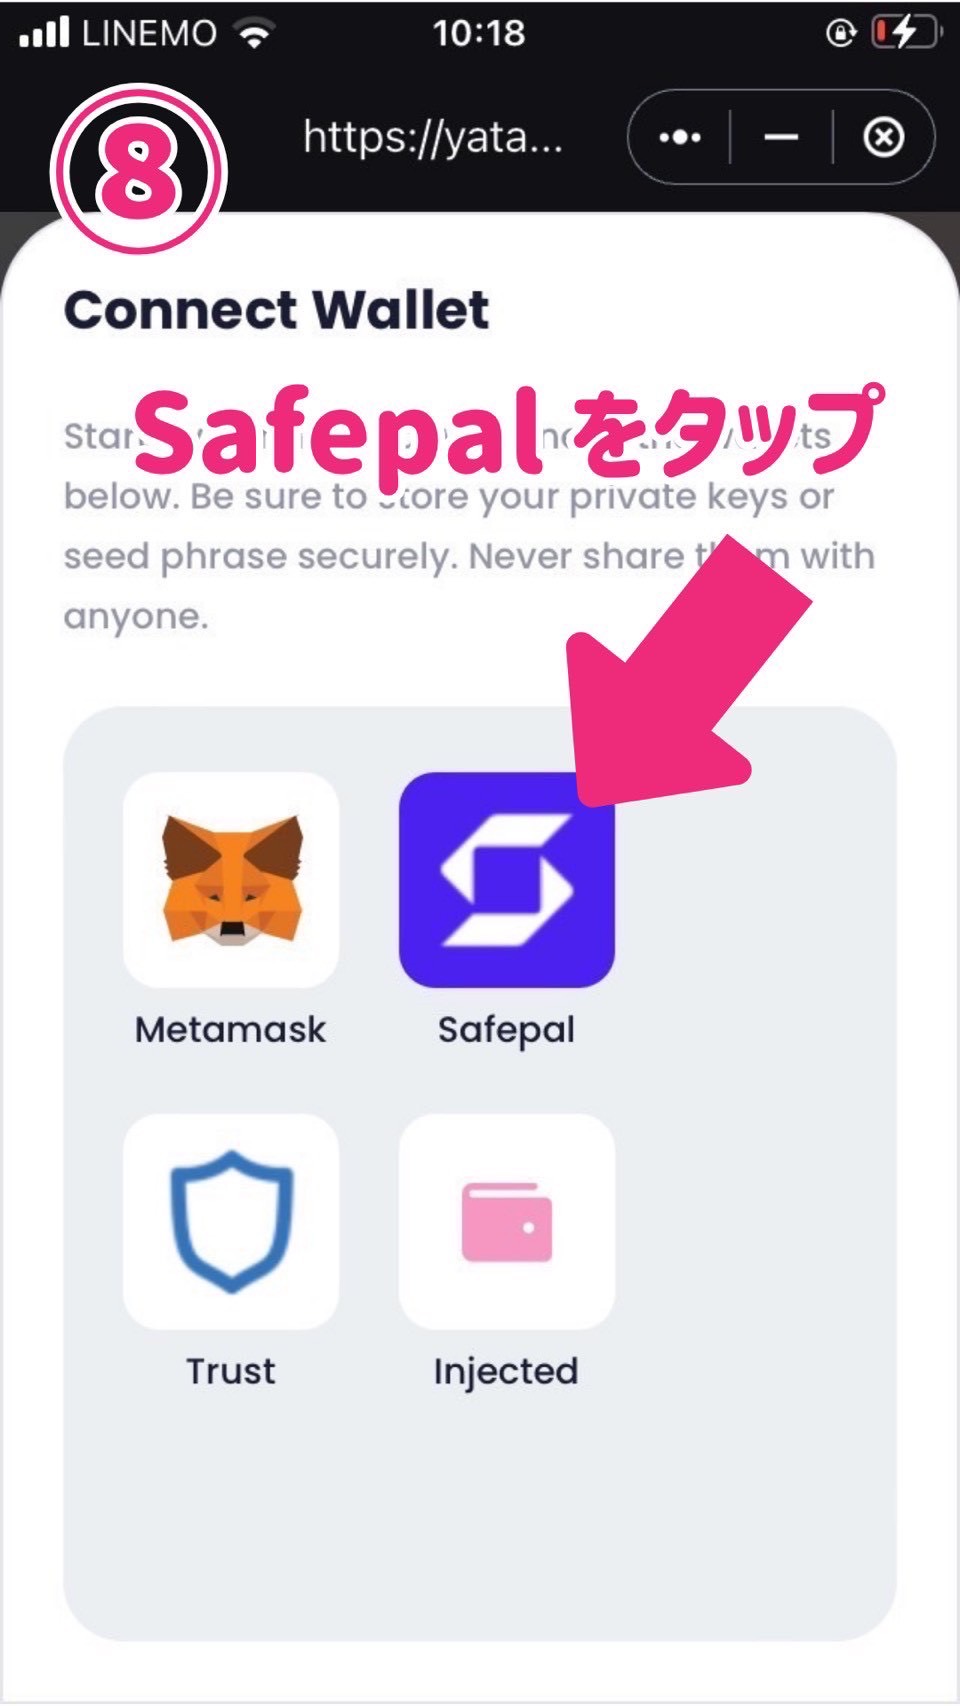Tap the Connect Wallet heading

tap(277, 310)
